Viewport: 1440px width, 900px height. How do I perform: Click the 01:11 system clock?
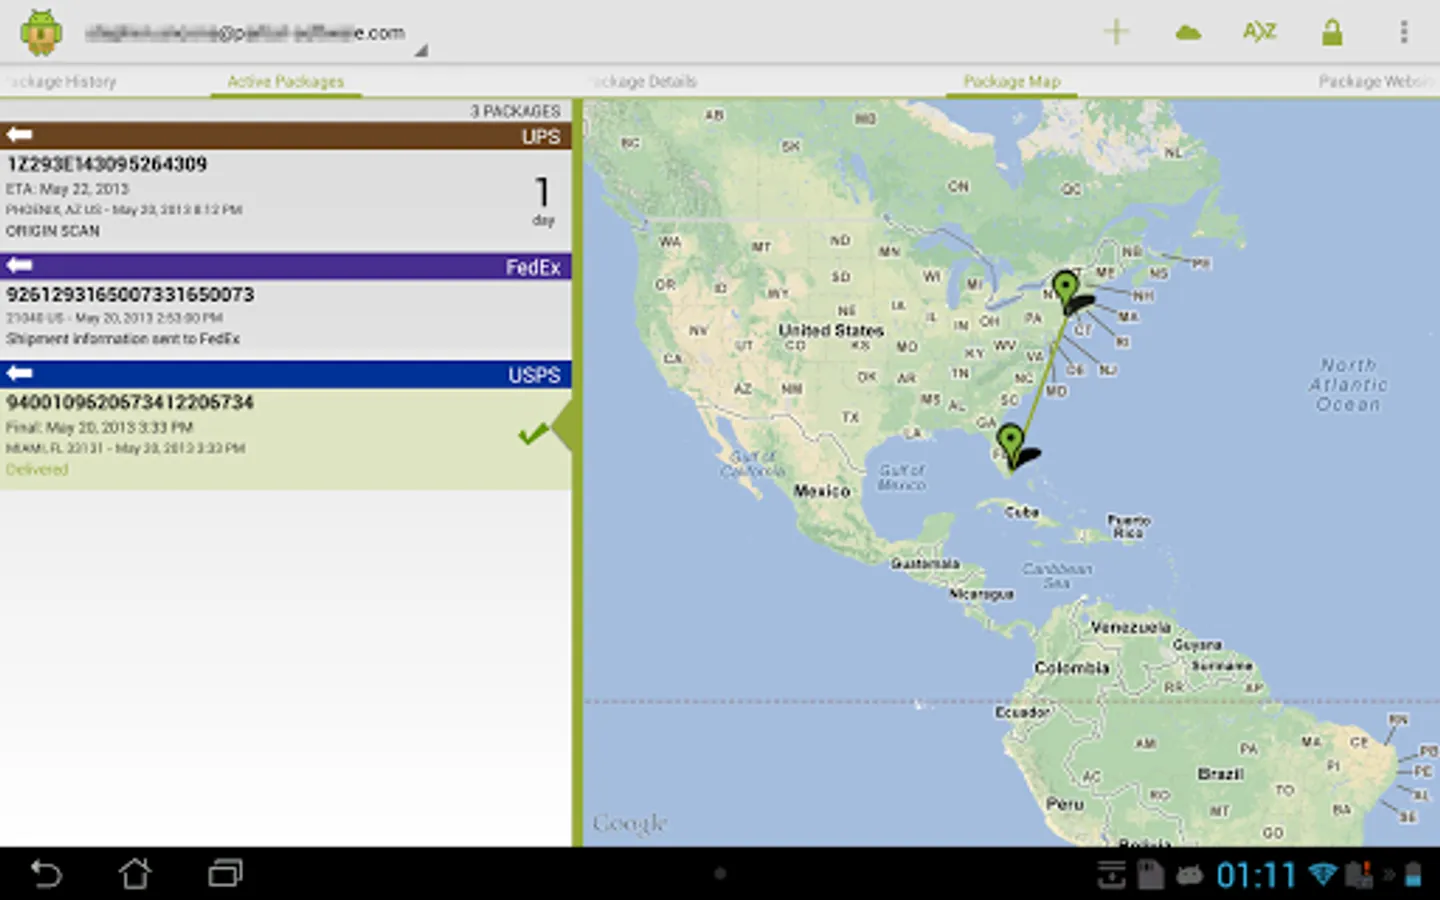pos(1256,875)
